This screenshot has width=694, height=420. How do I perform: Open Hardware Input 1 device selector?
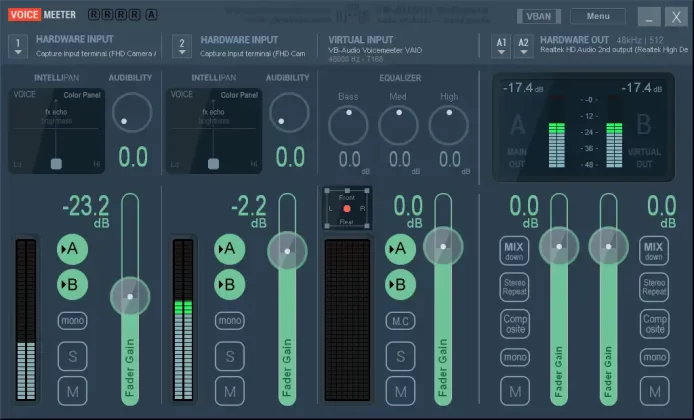click(x=18, y=46)
